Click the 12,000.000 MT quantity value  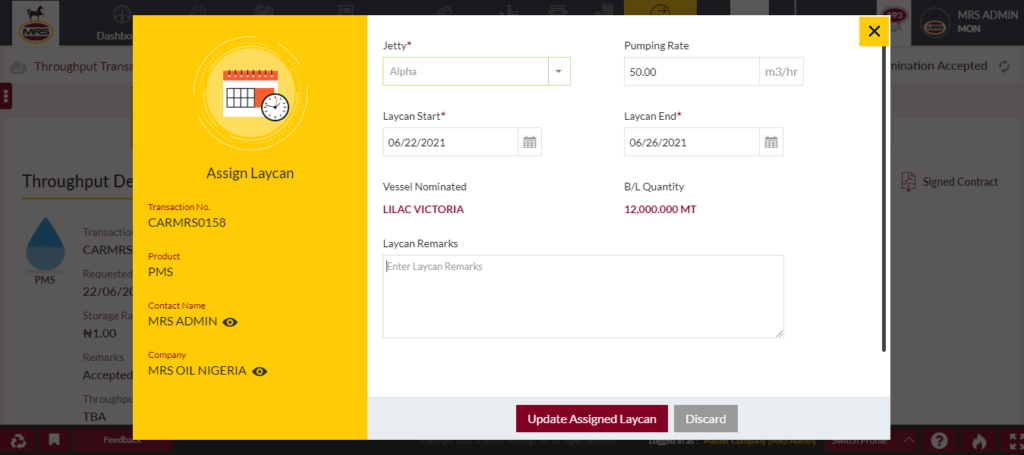pyautogui.click(x=661, y=210)
